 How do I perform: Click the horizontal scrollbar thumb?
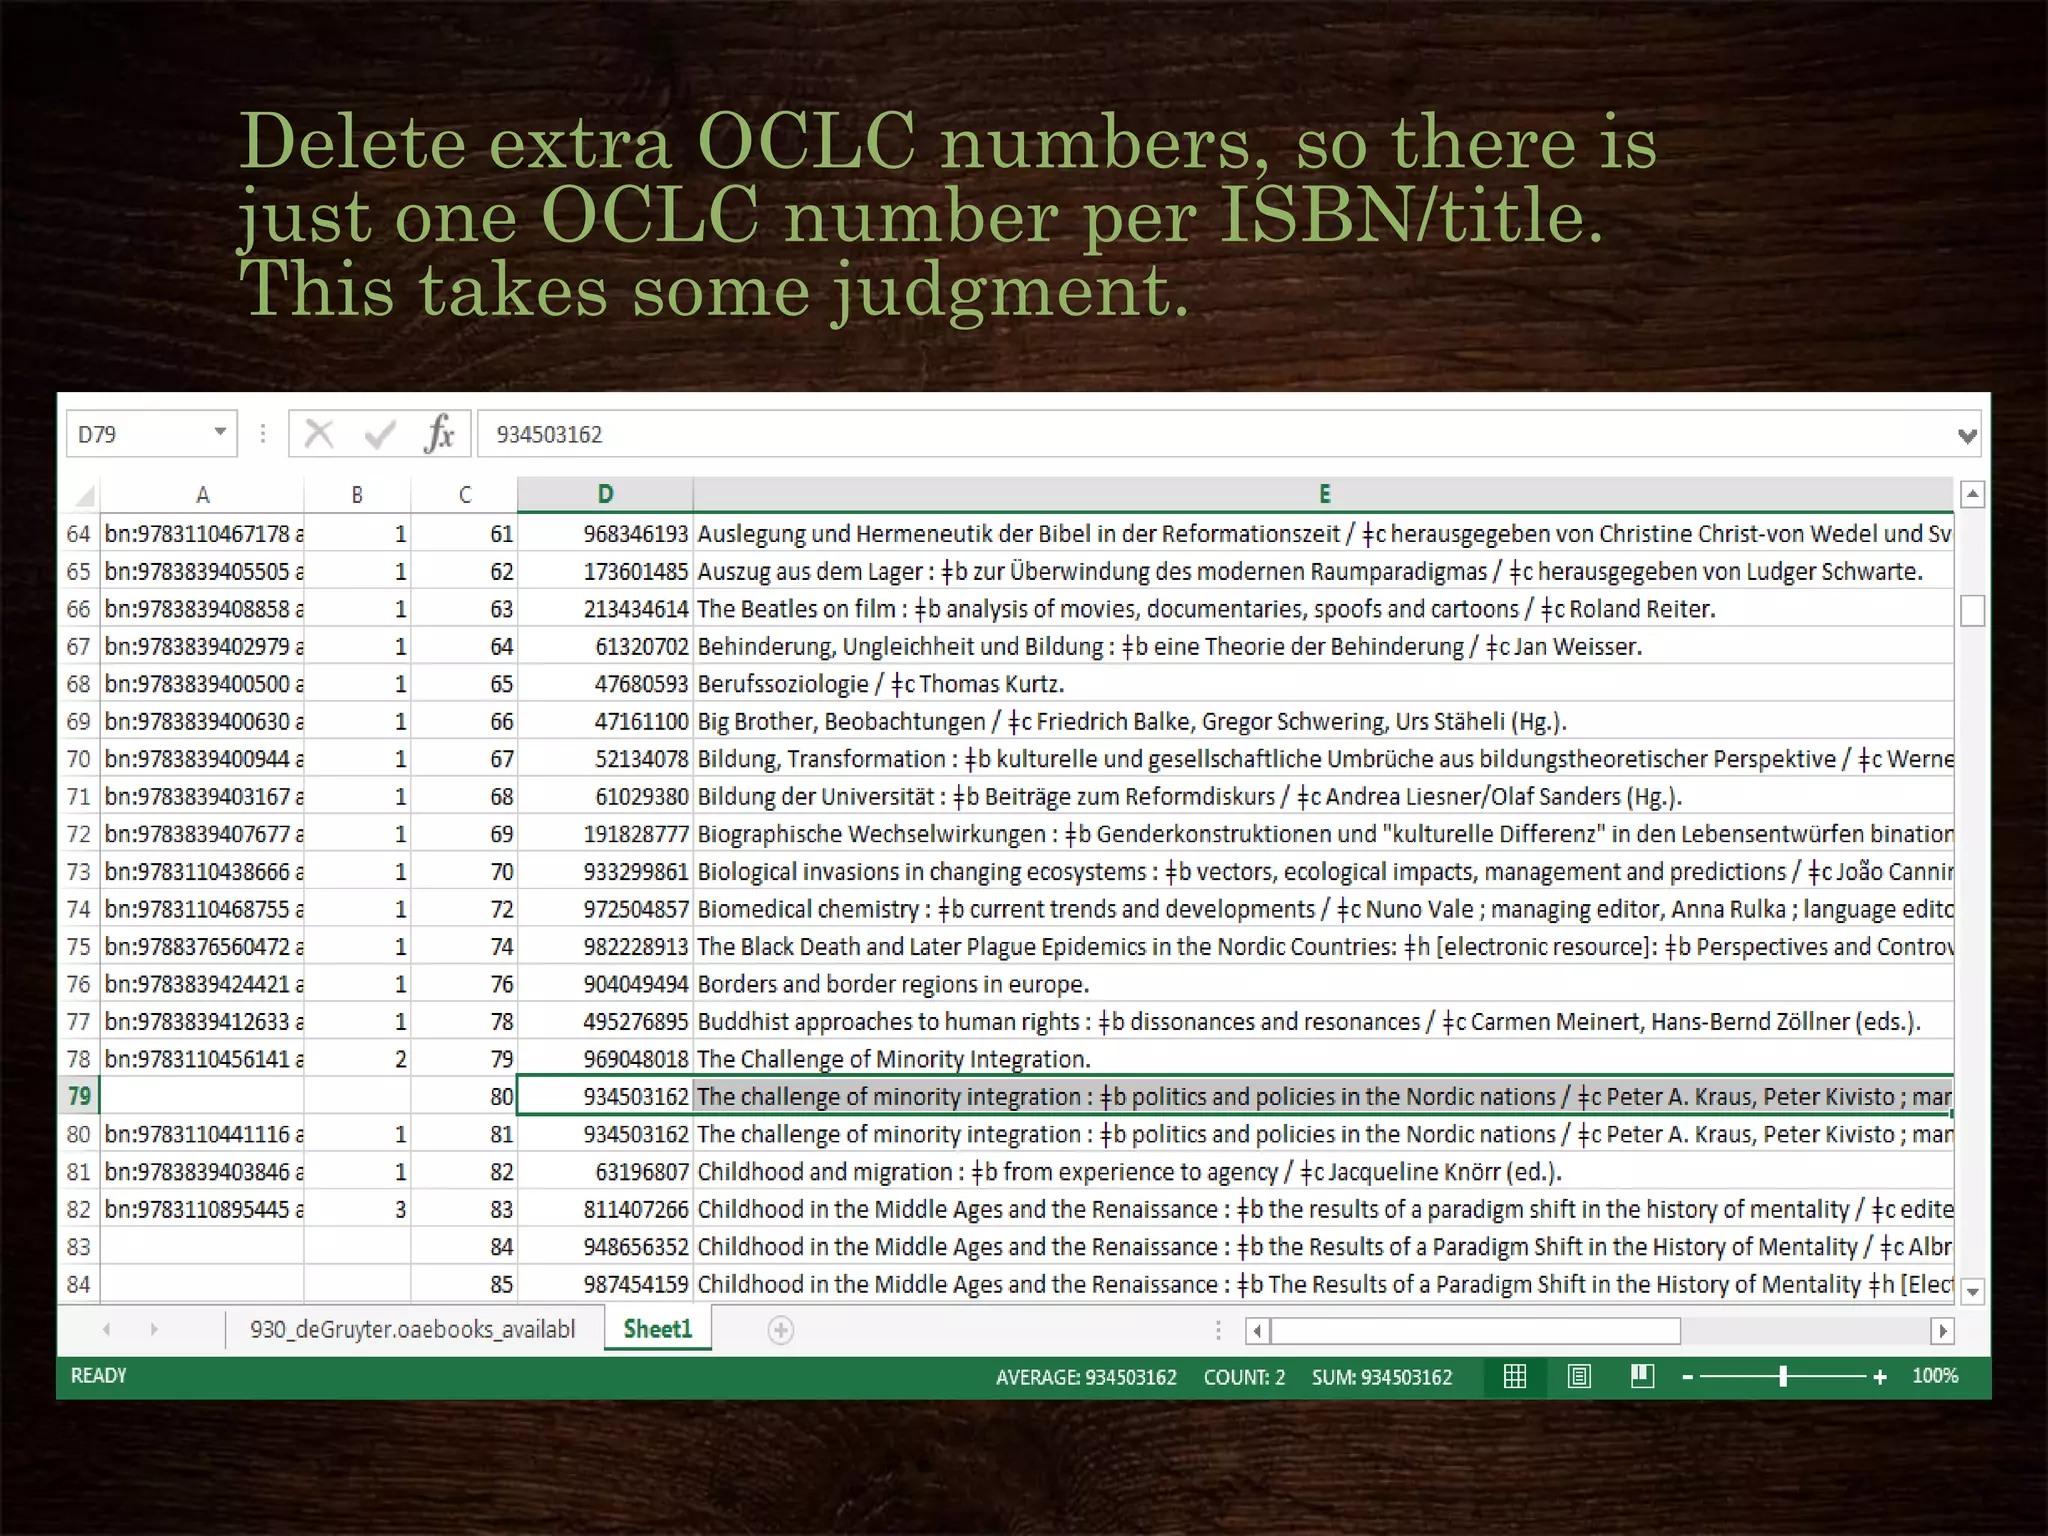click(1475, 1331)
